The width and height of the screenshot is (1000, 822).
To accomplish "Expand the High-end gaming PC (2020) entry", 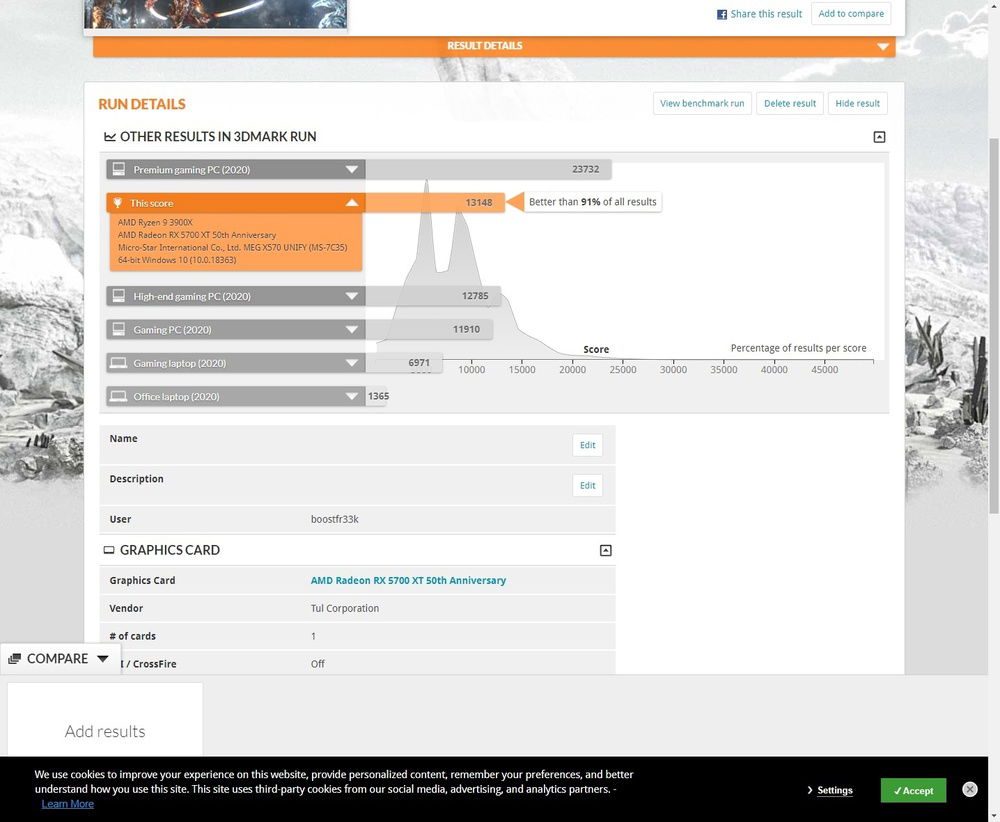I will [x=351, y=297].
